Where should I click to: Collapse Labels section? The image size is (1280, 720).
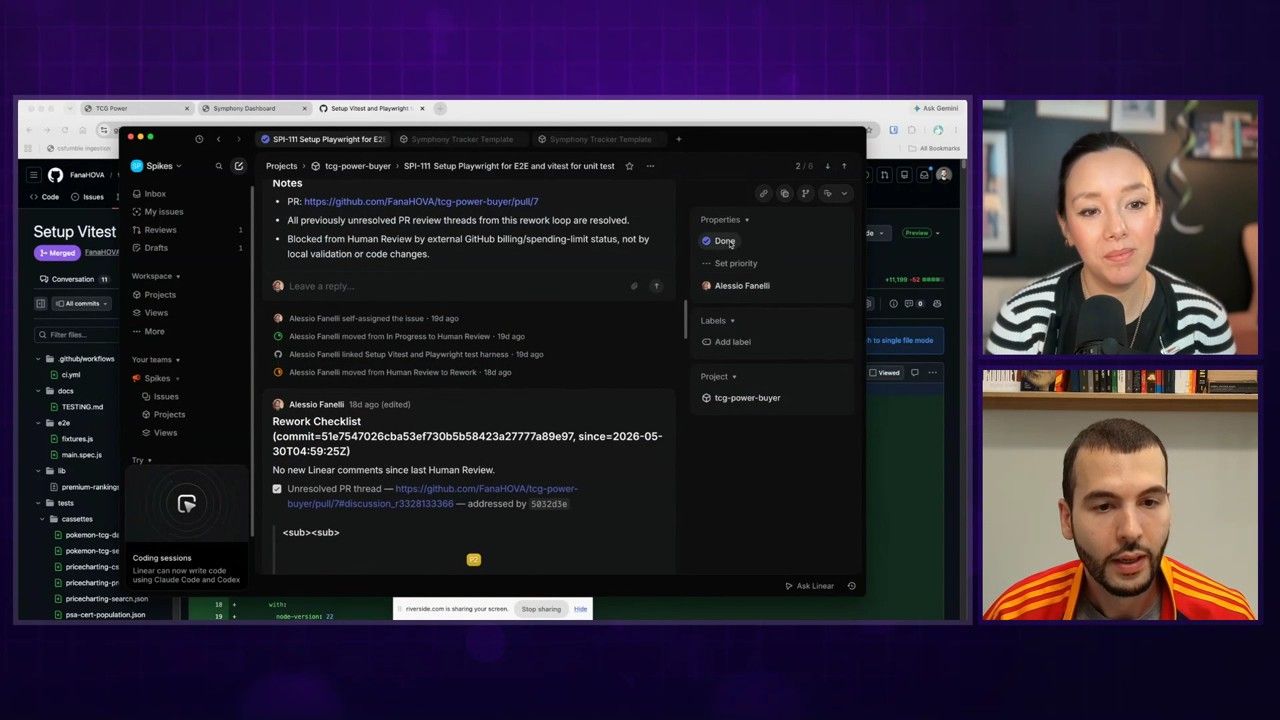(x=718, y=321)
